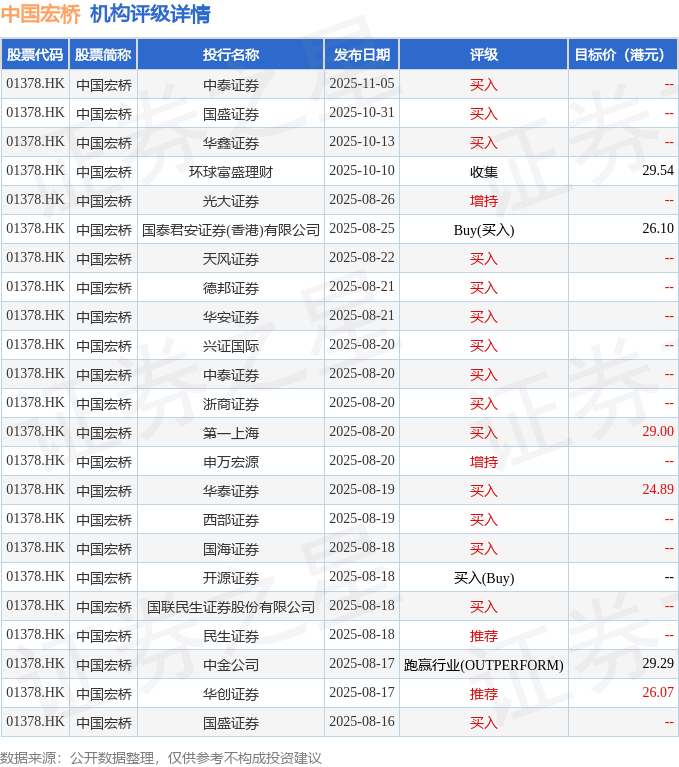Click the 买入 rating in 天风证券 row
The image size is (679, 767).
pyautogui.click(x=484, y=259)
